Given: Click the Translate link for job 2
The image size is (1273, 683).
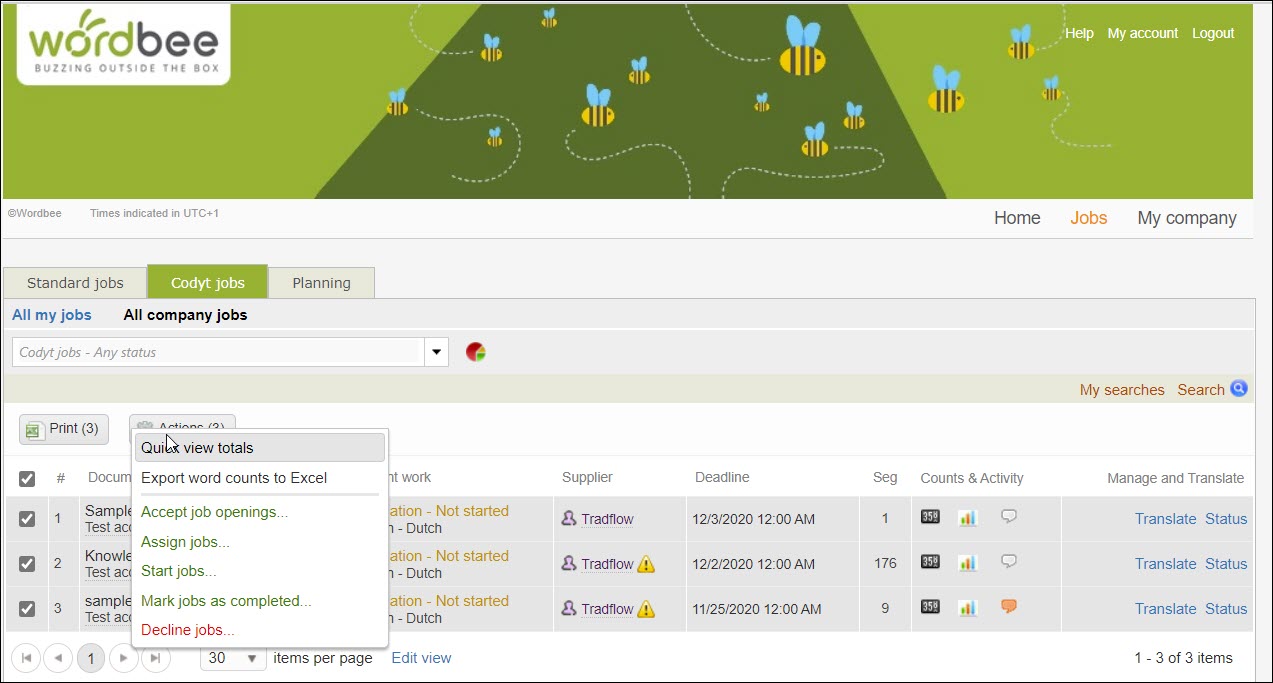Looking at the screenshot, I should (1165, 564).
